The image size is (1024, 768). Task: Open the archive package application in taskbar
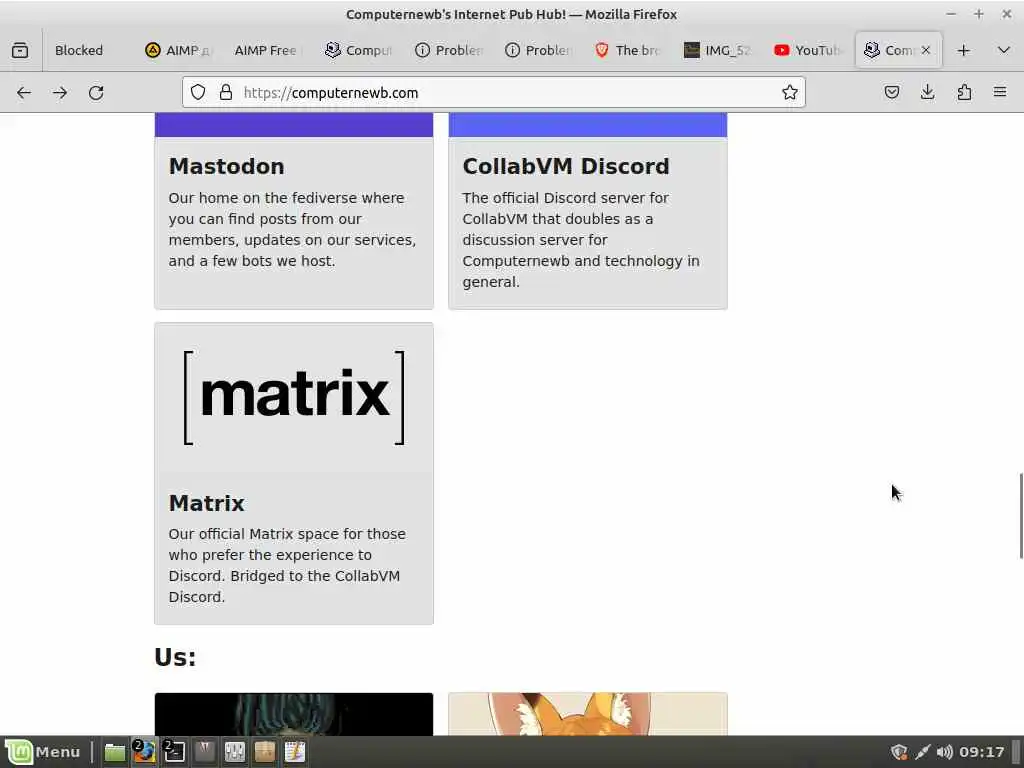pos(264,752)
